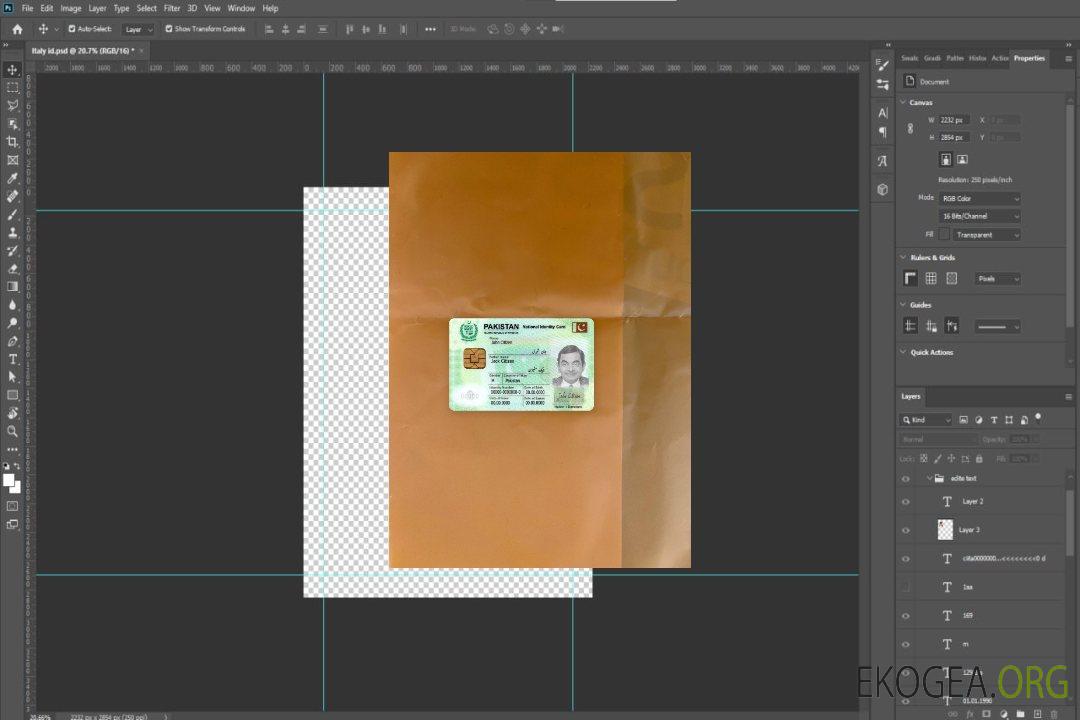The width and height of the screenshot is (1080, 720).
Task: Click the Home icon in the options bar
Action: pyautogui.click(x=17, y=29)
